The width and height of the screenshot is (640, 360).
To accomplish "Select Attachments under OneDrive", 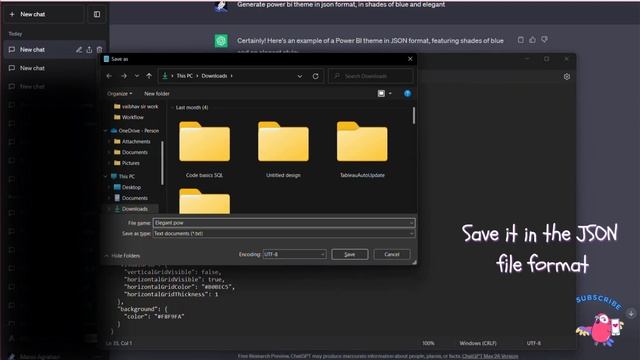I will [132, 142].
